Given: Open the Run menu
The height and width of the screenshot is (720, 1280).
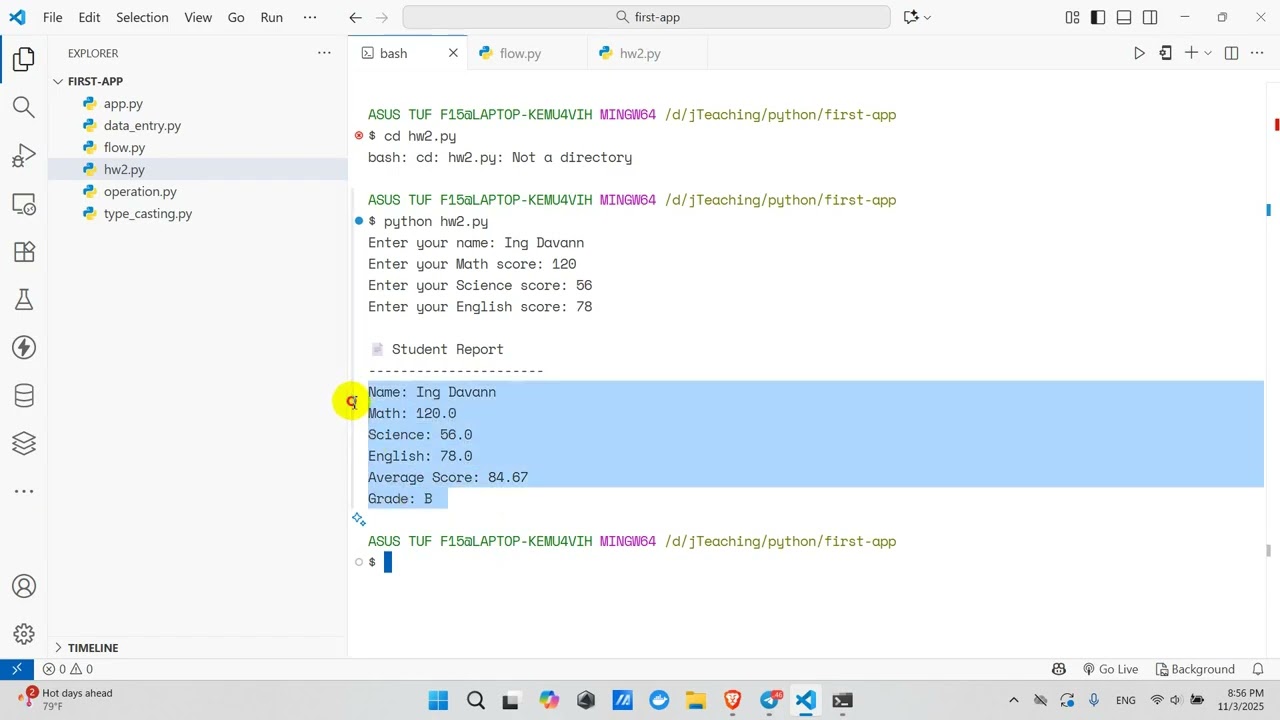Looking at the screenshot, I should pyautogui.click(x=271, y=17).
